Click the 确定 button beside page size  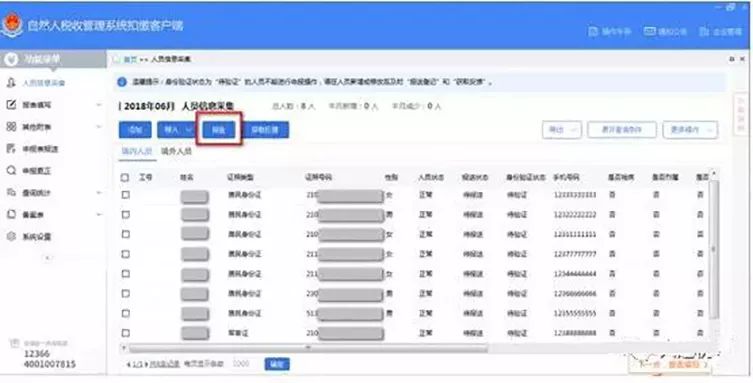[x=277, y=364]
